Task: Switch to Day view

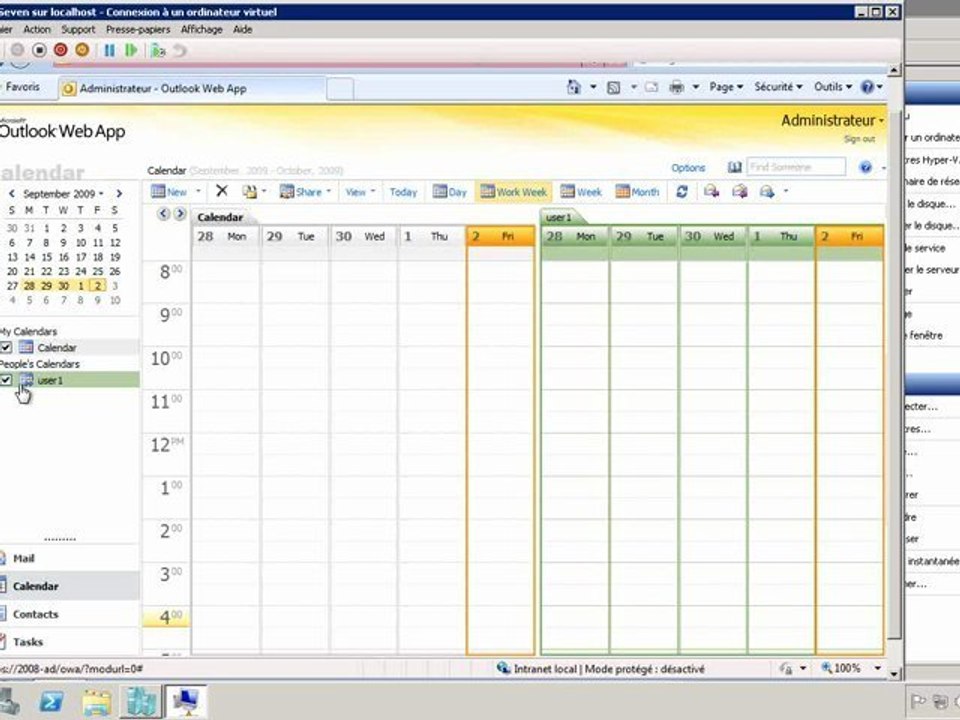Action: coord(449,192)
